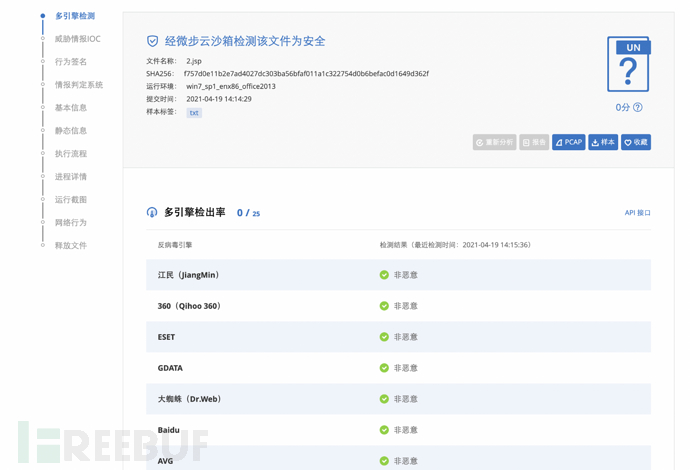Click the green check icon for Baidu
The height and width of the screenshot is (470, 690).
tap(384, 430)
